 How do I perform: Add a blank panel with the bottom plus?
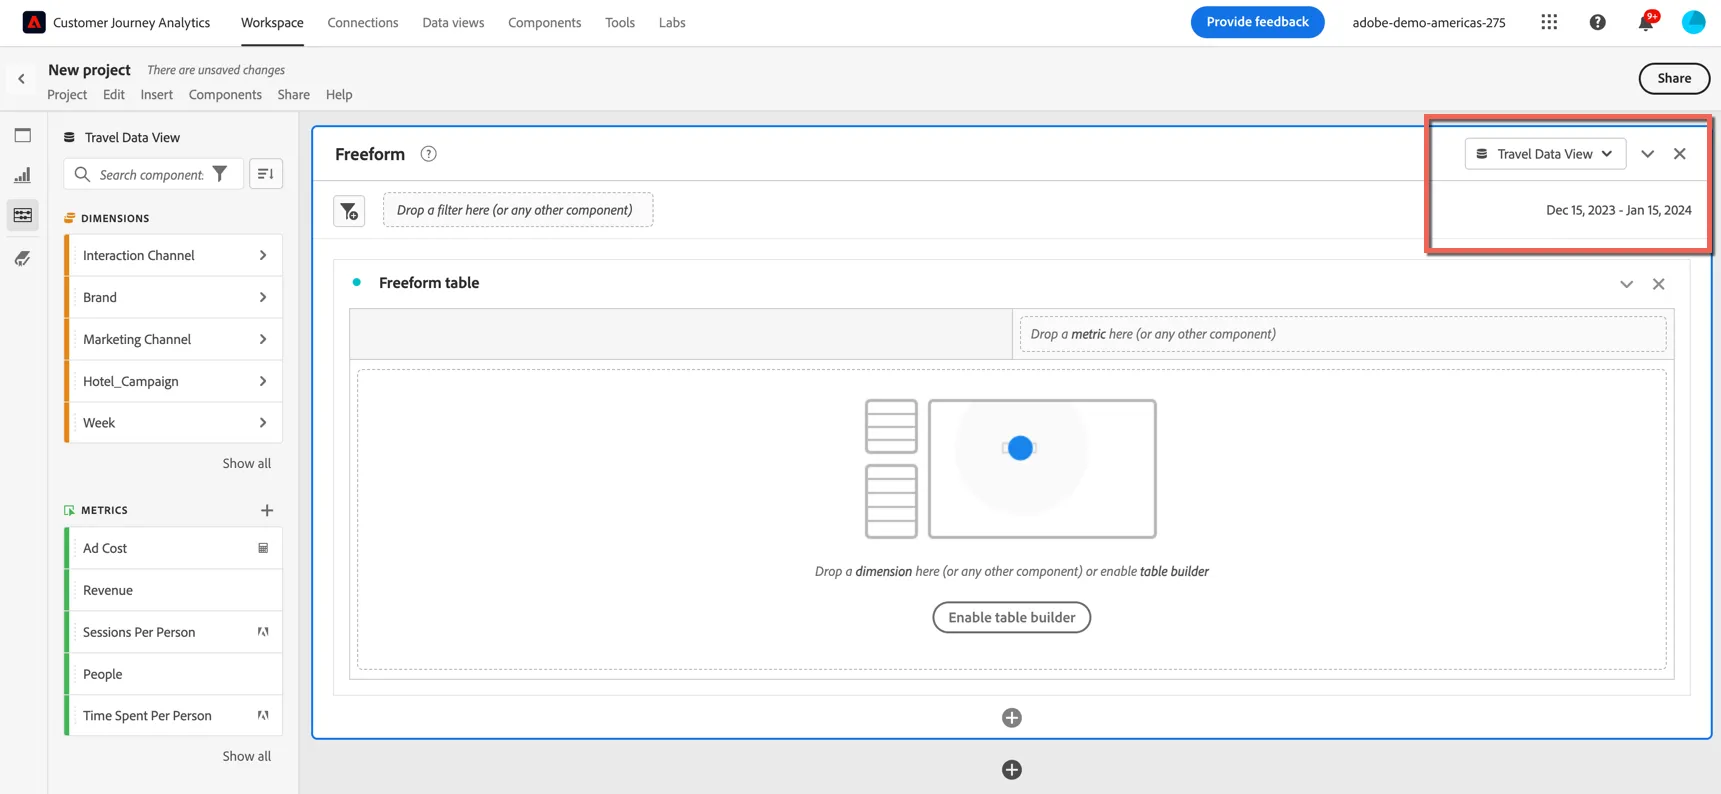point(1012,770)
